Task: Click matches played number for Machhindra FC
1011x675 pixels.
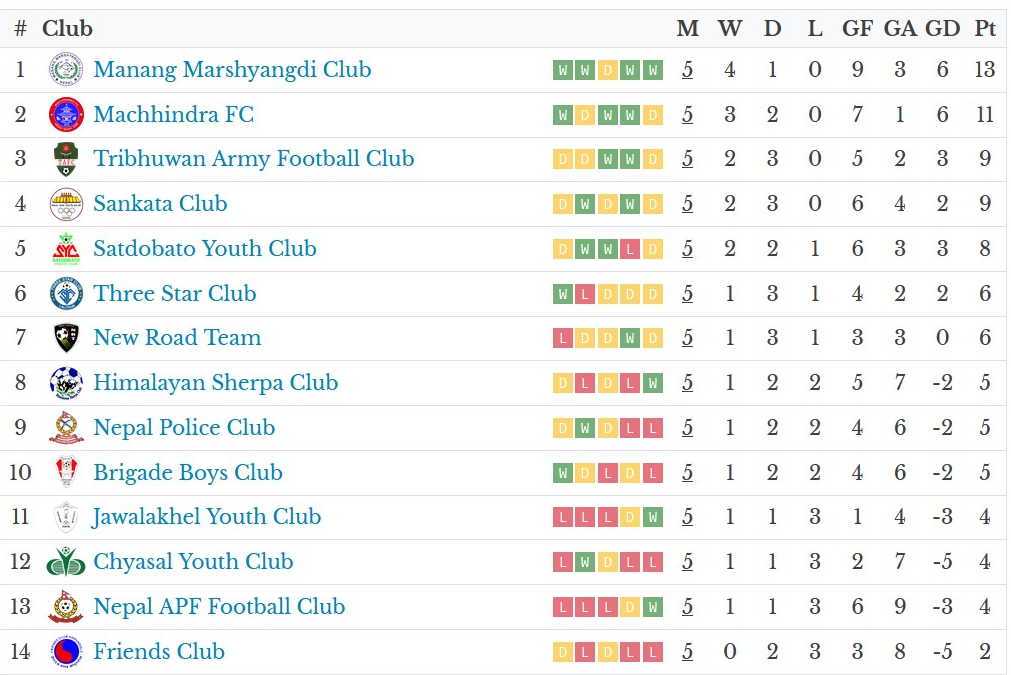Action: click(688, 115)
